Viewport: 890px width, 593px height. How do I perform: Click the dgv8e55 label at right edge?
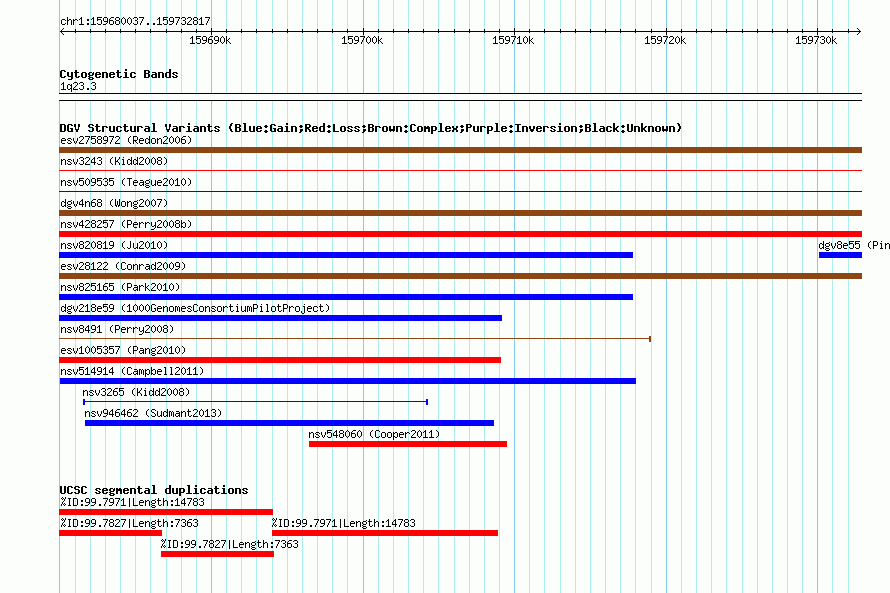point(854,245)
